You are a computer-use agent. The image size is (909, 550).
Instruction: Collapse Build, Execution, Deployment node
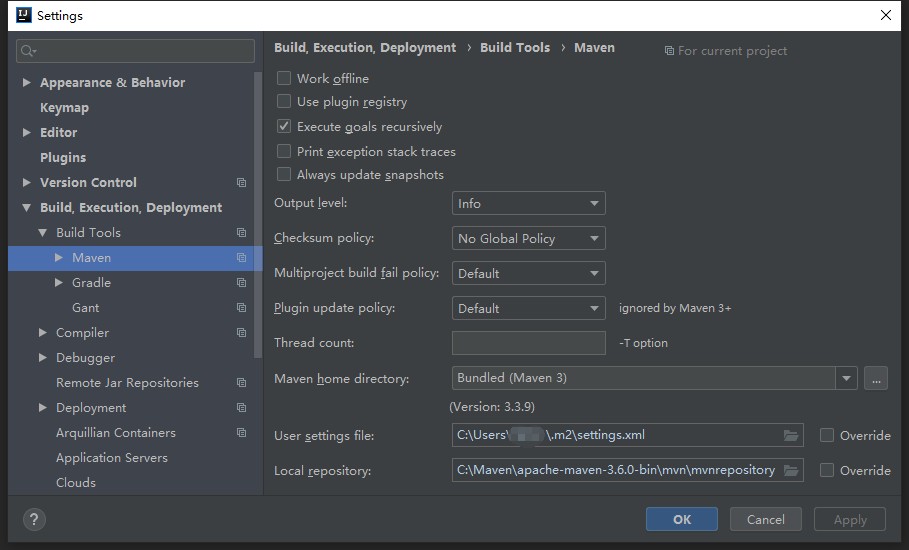point(26,207)
